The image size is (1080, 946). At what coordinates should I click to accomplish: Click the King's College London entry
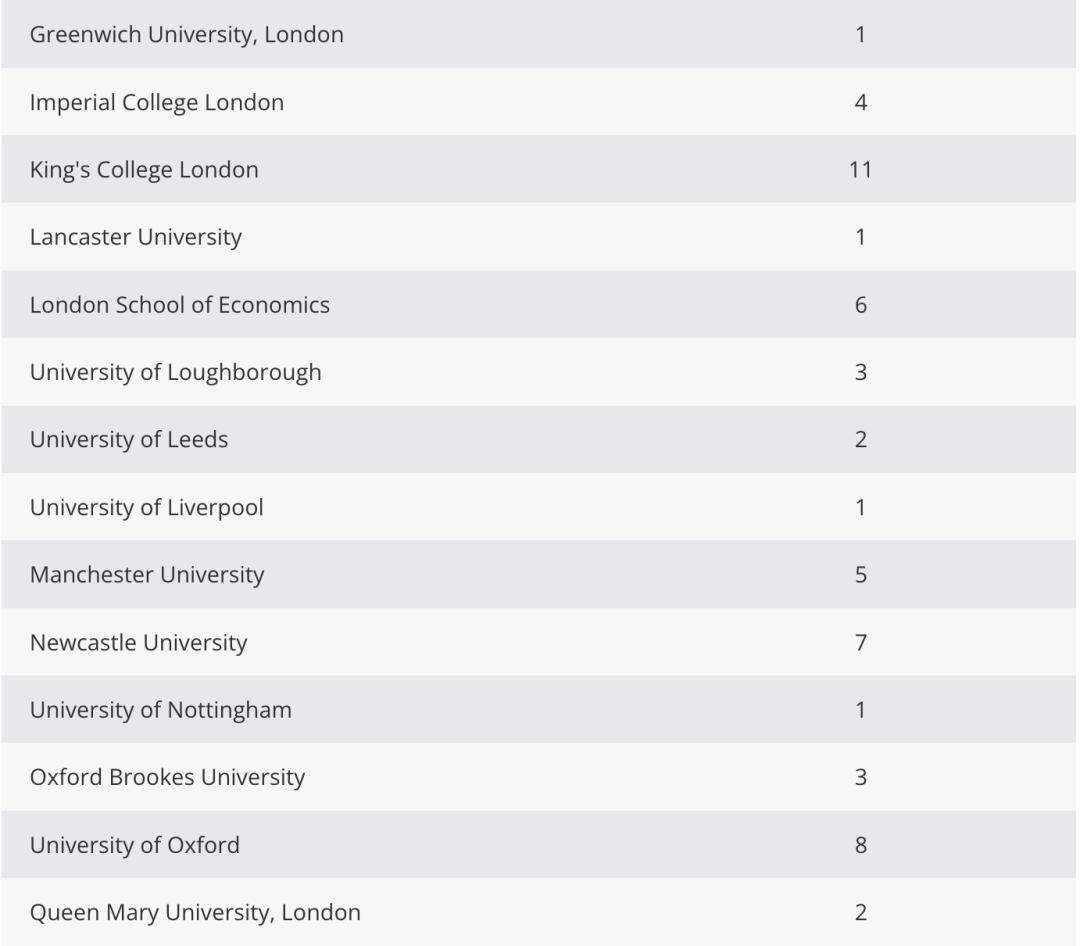(144, 170)
